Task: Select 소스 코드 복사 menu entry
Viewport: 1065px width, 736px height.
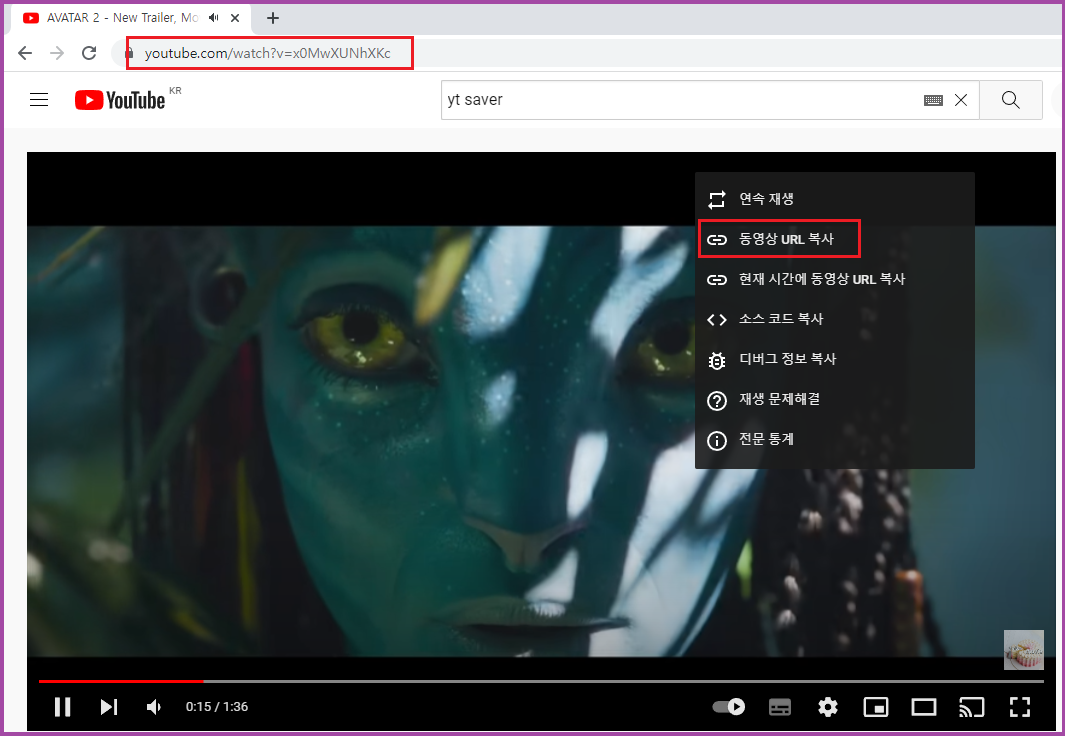Action: tap(835, 319)
